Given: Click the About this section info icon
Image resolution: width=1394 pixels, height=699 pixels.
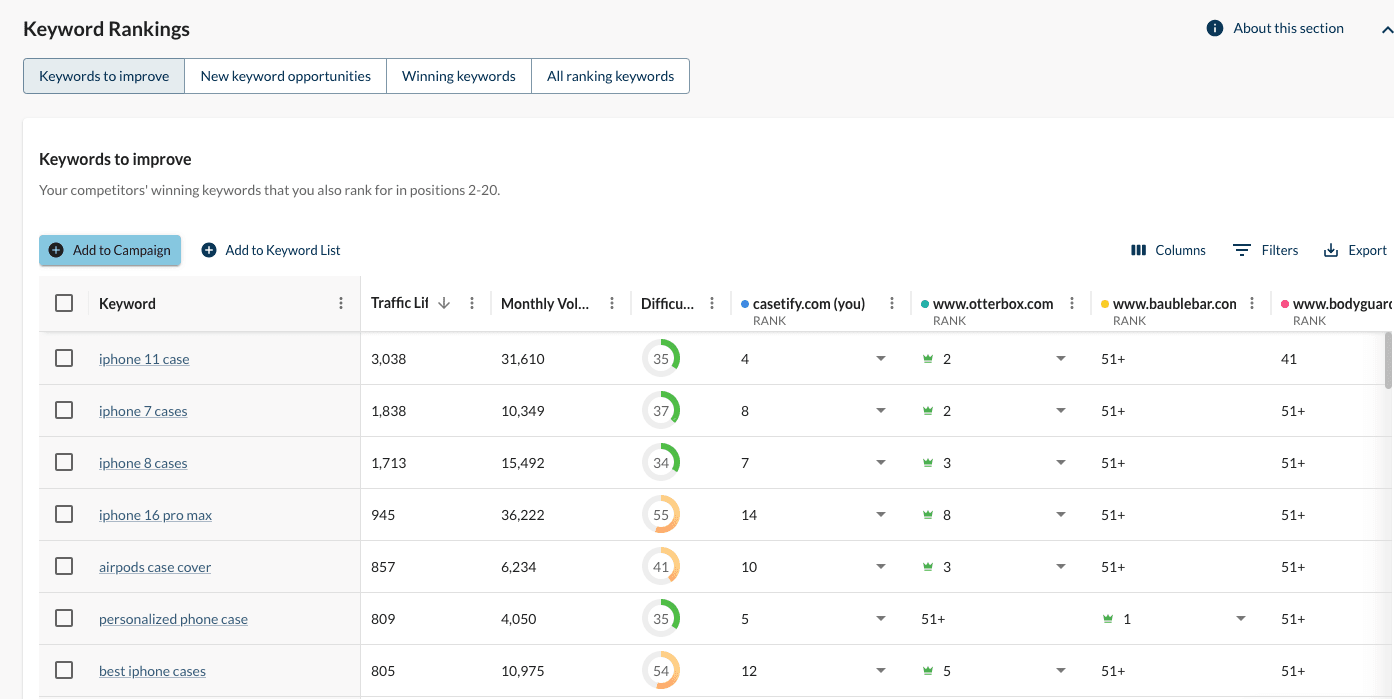Looking at the screenshot, I should 1215,28.
